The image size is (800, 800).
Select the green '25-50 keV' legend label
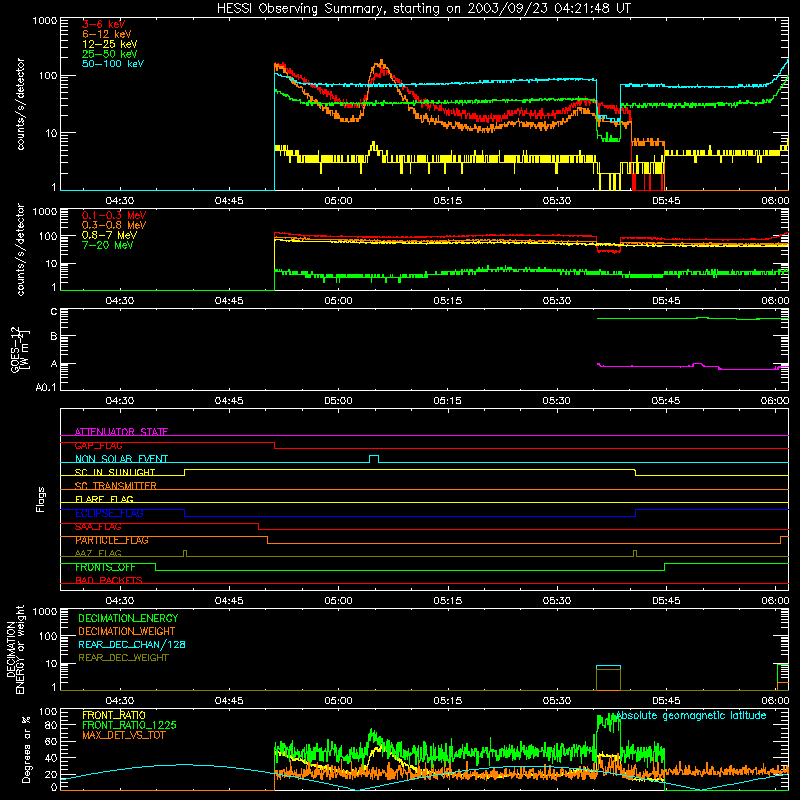coord(109,54)
